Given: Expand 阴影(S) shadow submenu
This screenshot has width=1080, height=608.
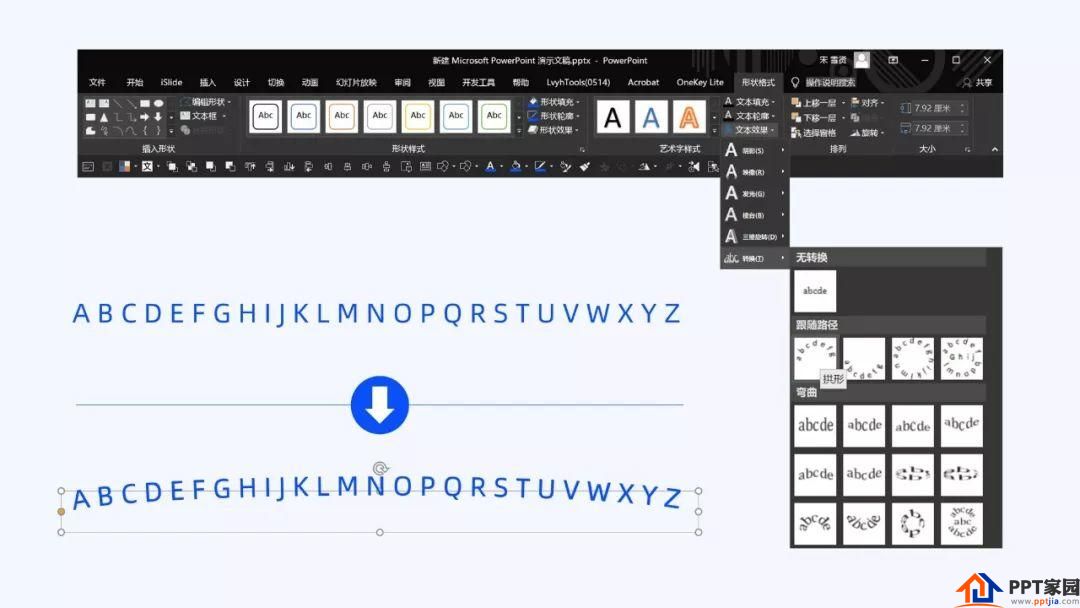Looking at the screenshot, I should [754, 150].
